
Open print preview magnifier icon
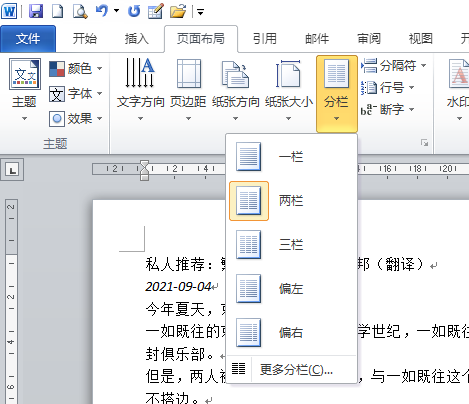80,11
